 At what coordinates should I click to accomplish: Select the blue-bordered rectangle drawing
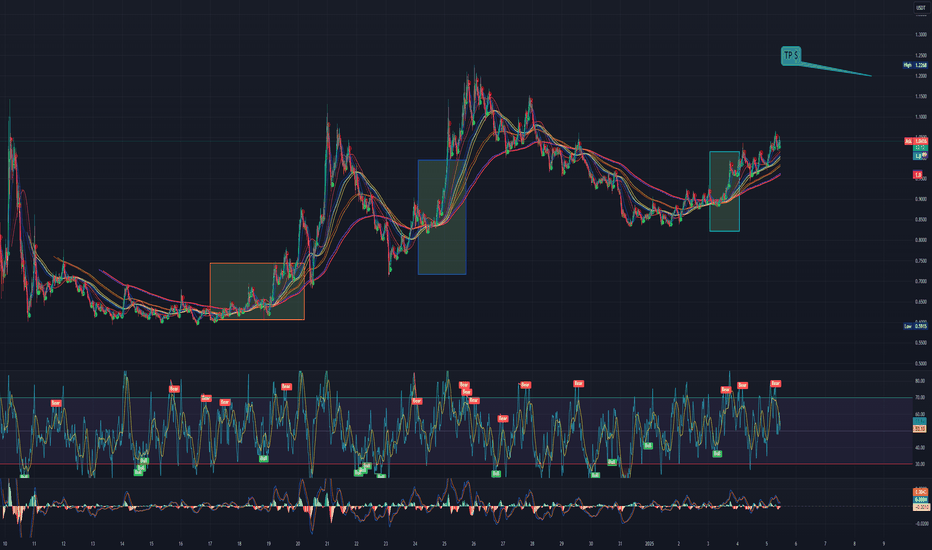click(442, 217)
